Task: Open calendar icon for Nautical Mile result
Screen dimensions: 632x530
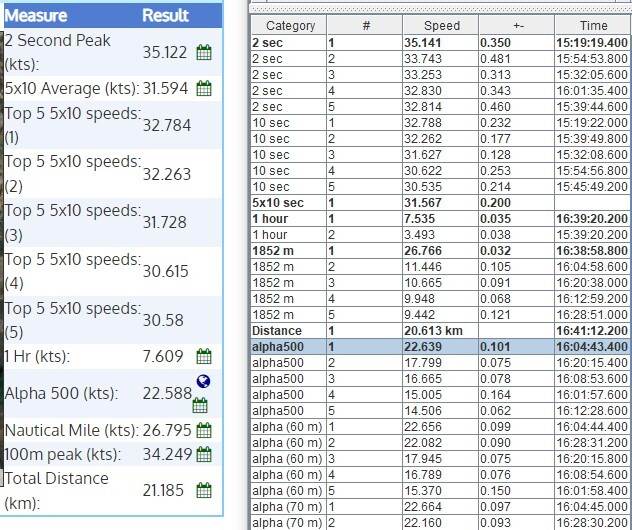Action: point(204,431)
